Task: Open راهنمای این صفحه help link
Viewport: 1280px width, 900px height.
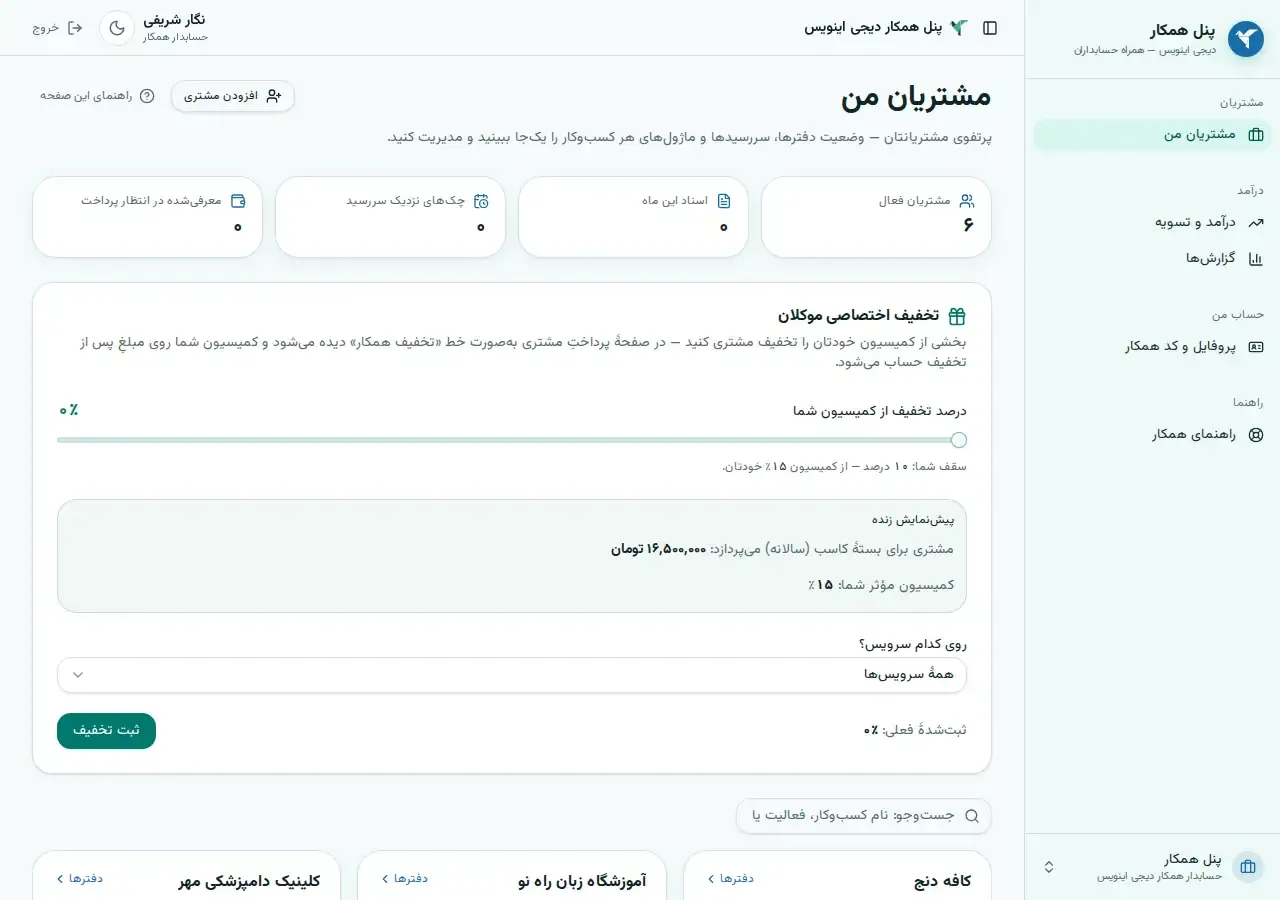Action: click(98, 96)
